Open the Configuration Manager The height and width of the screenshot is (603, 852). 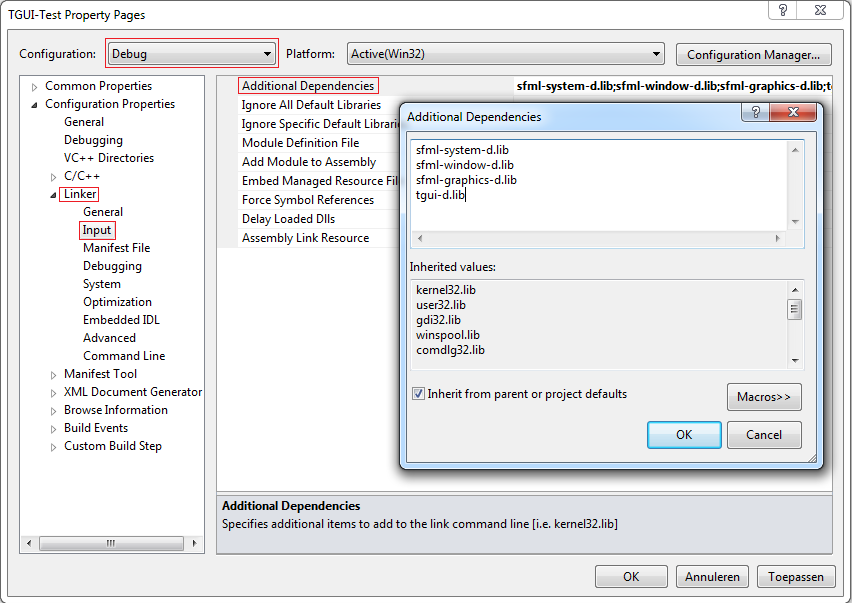754,54
